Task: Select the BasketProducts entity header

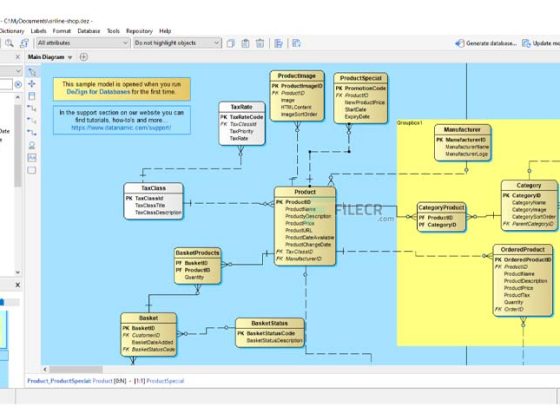Action: pyautogui.click(x=198, y=253)
